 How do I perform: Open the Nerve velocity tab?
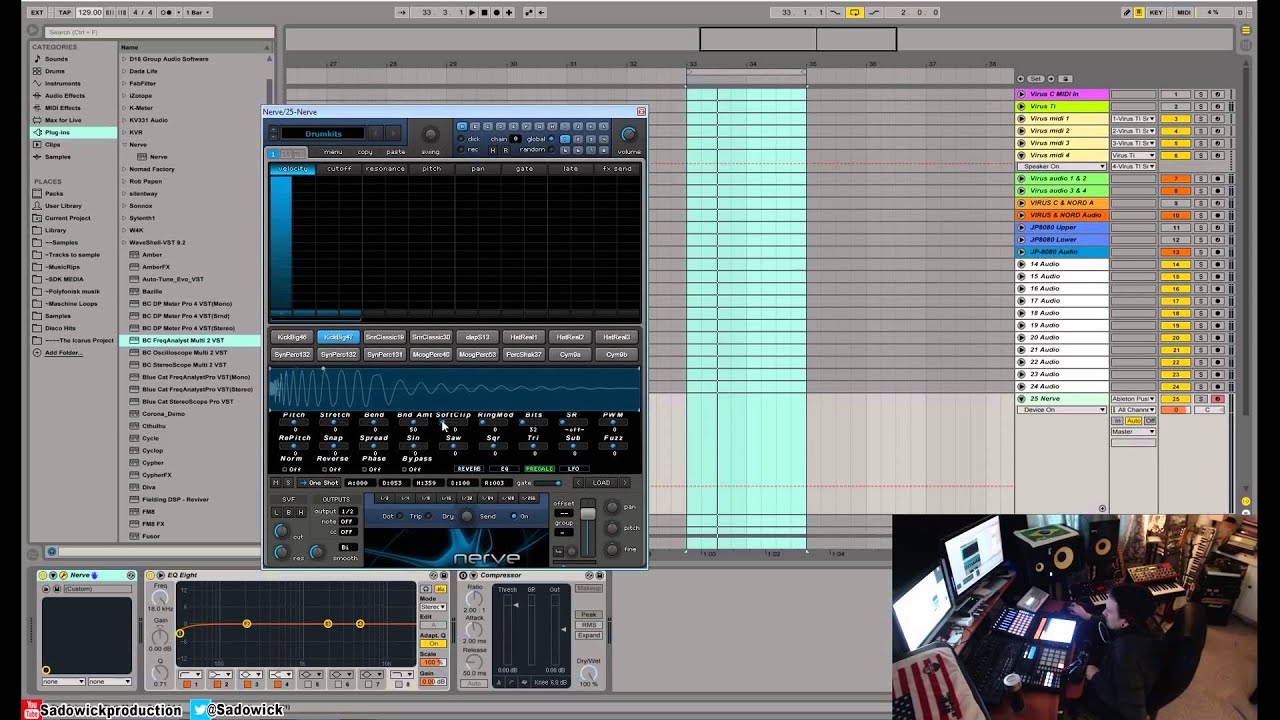point(293,168)
